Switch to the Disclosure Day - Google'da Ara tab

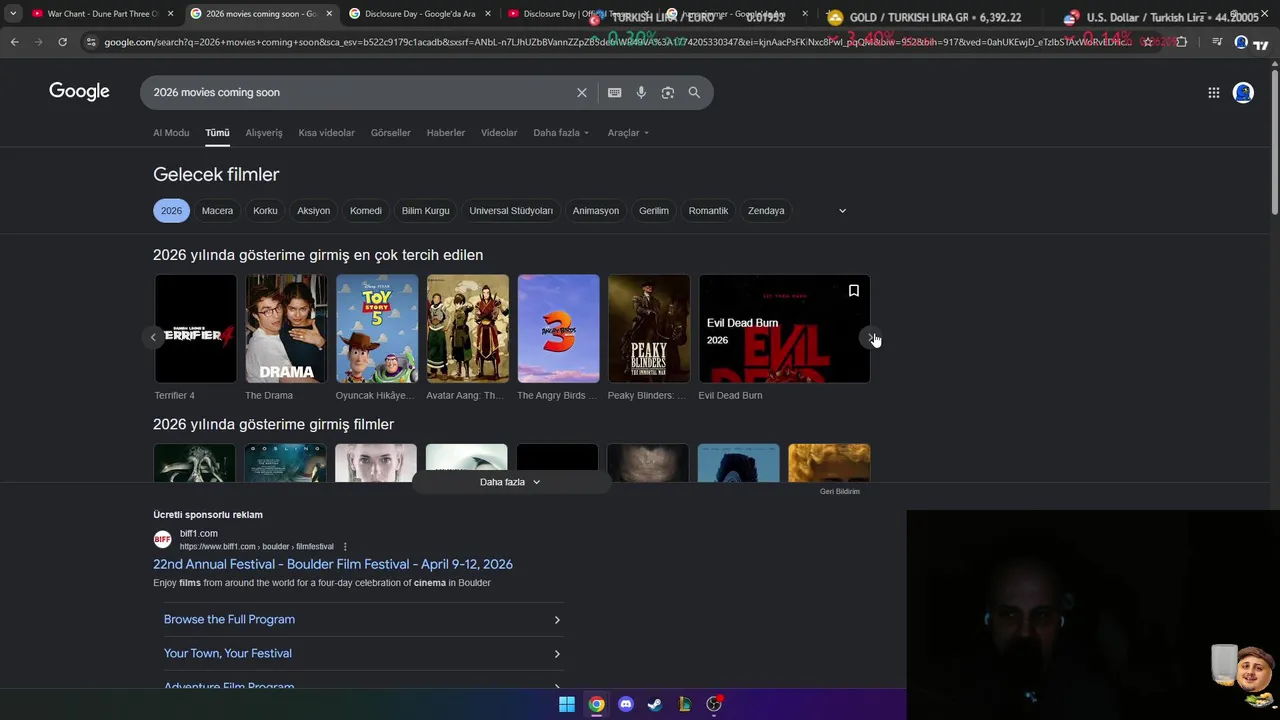point(420,14)
